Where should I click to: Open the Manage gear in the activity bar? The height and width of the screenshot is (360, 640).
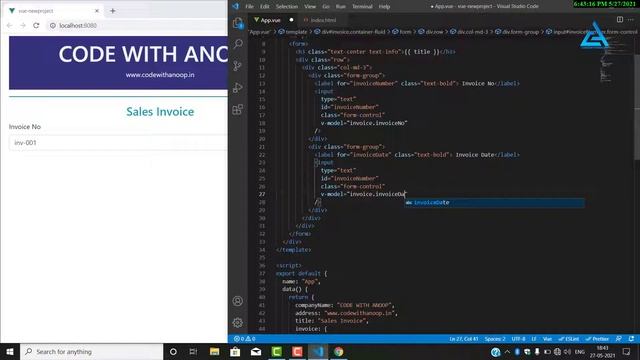238,323
